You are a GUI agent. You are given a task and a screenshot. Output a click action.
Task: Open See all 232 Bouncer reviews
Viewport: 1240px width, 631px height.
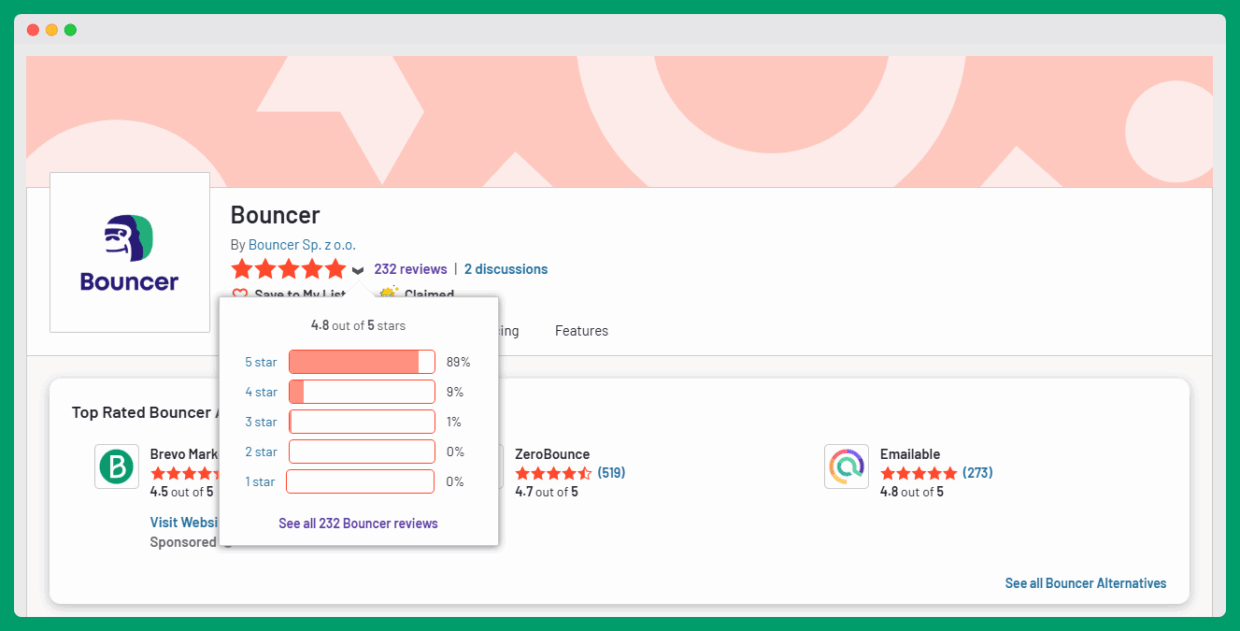pos(358,523)
